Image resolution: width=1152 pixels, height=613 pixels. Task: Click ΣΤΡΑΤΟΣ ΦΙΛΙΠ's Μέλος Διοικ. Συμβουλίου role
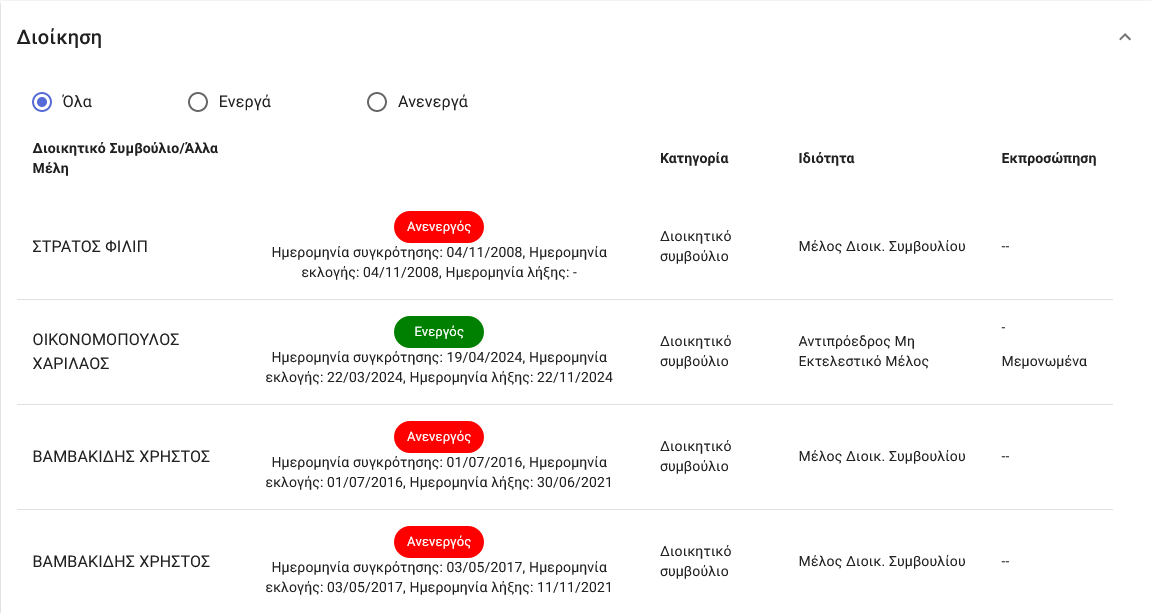coord(882,246)
